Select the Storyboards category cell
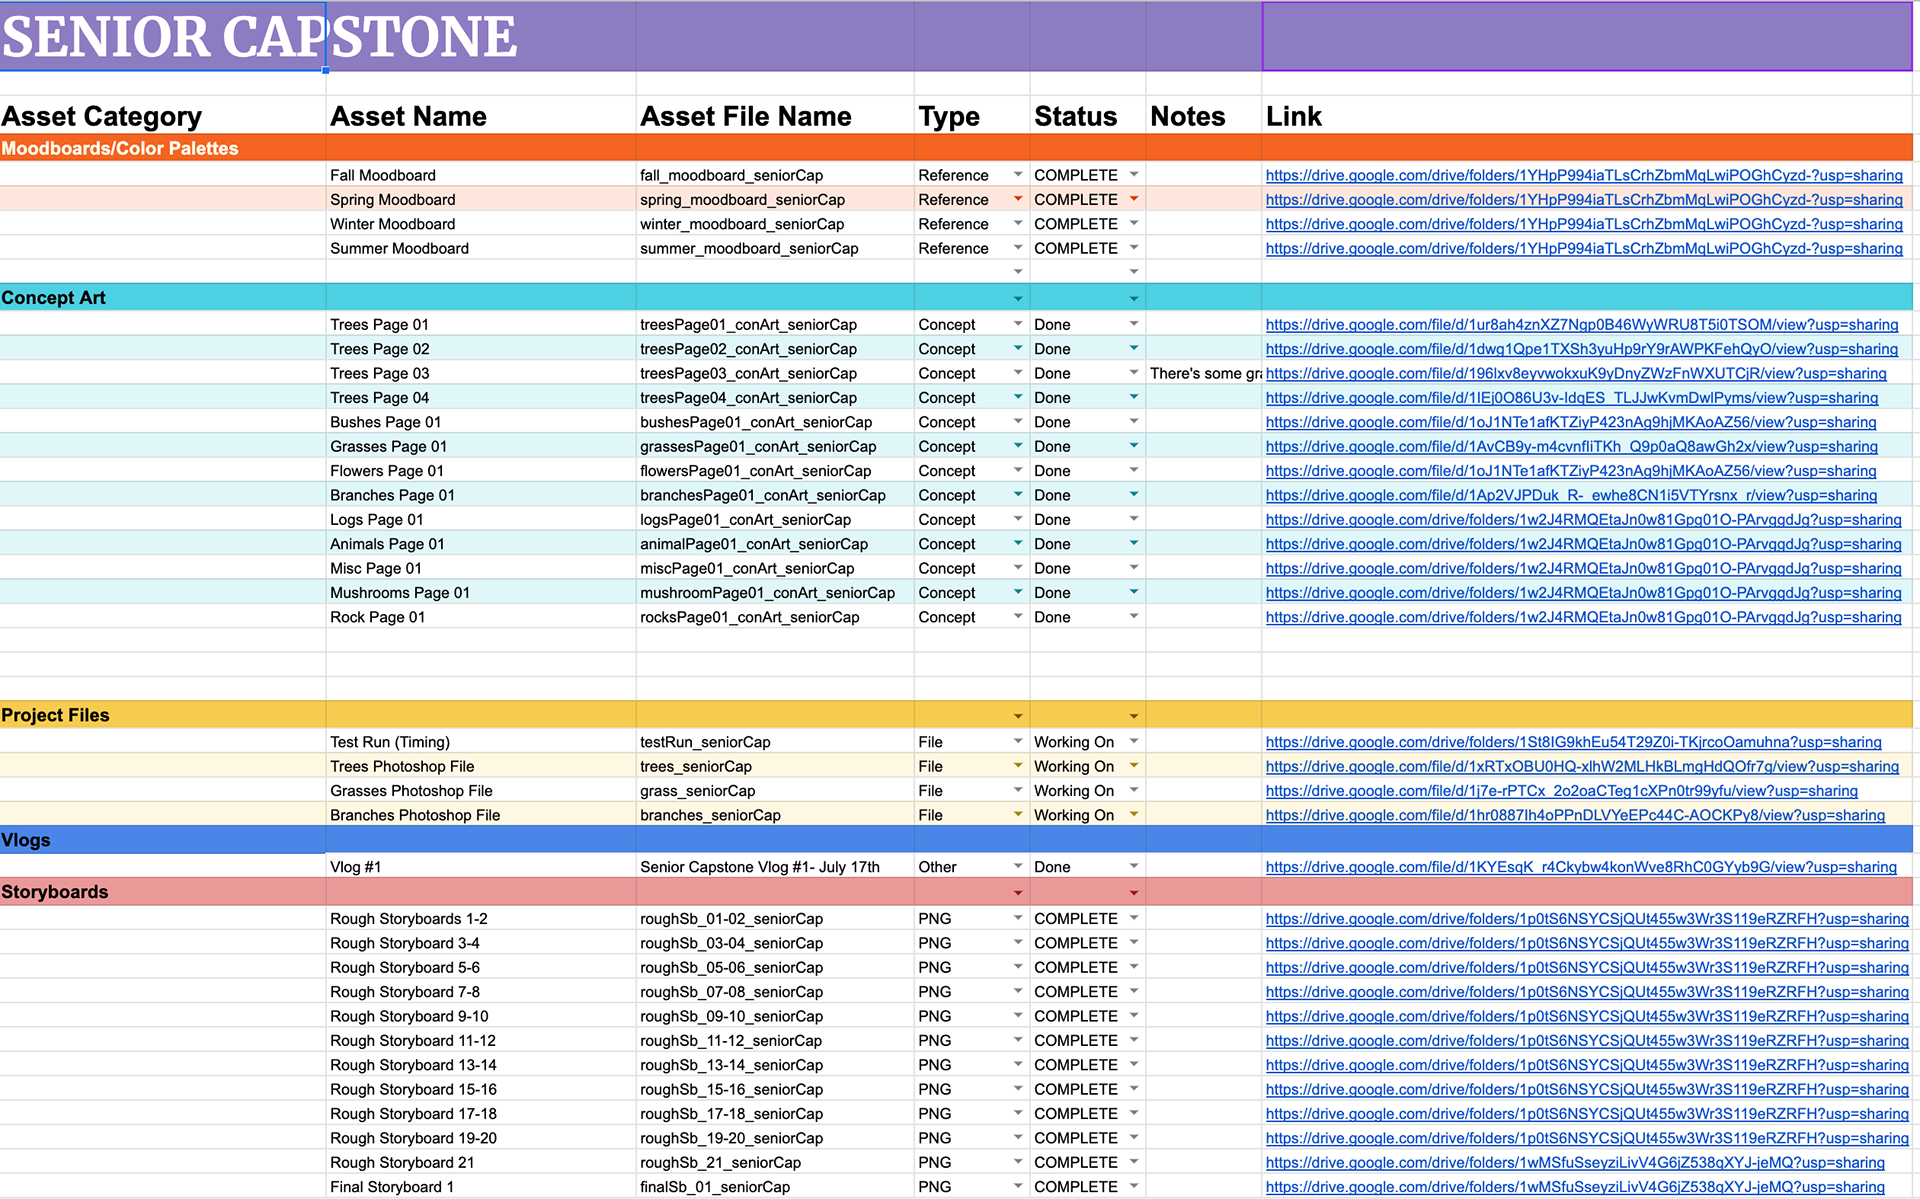This screenshot has height=1199, width=1920. tap(163, 892)
